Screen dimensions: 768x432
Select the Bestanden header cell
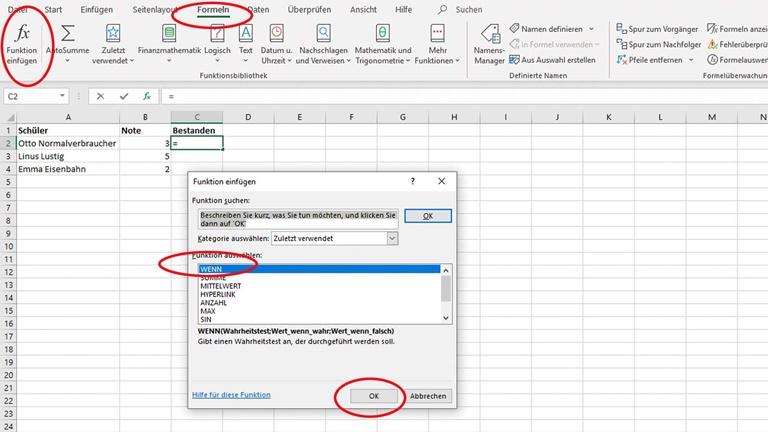tap(197, 130)
